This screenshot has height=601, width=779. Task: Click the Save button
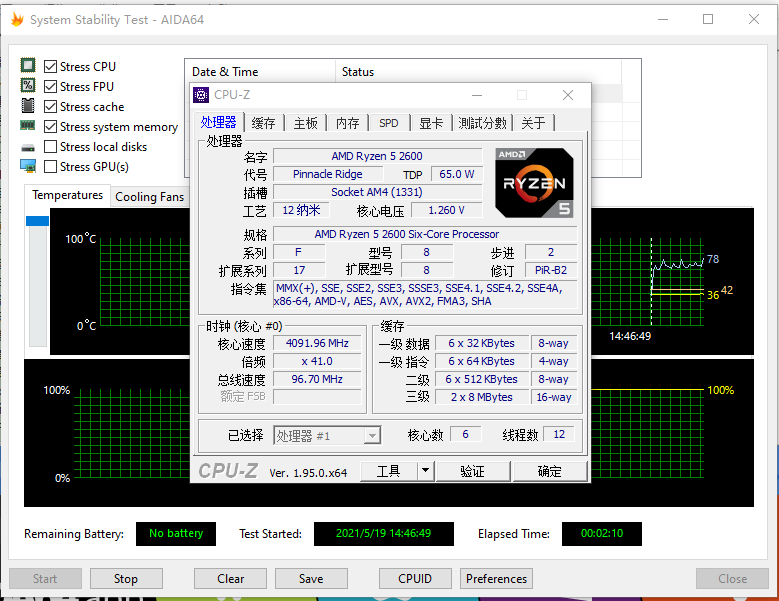tap(311, 579)
